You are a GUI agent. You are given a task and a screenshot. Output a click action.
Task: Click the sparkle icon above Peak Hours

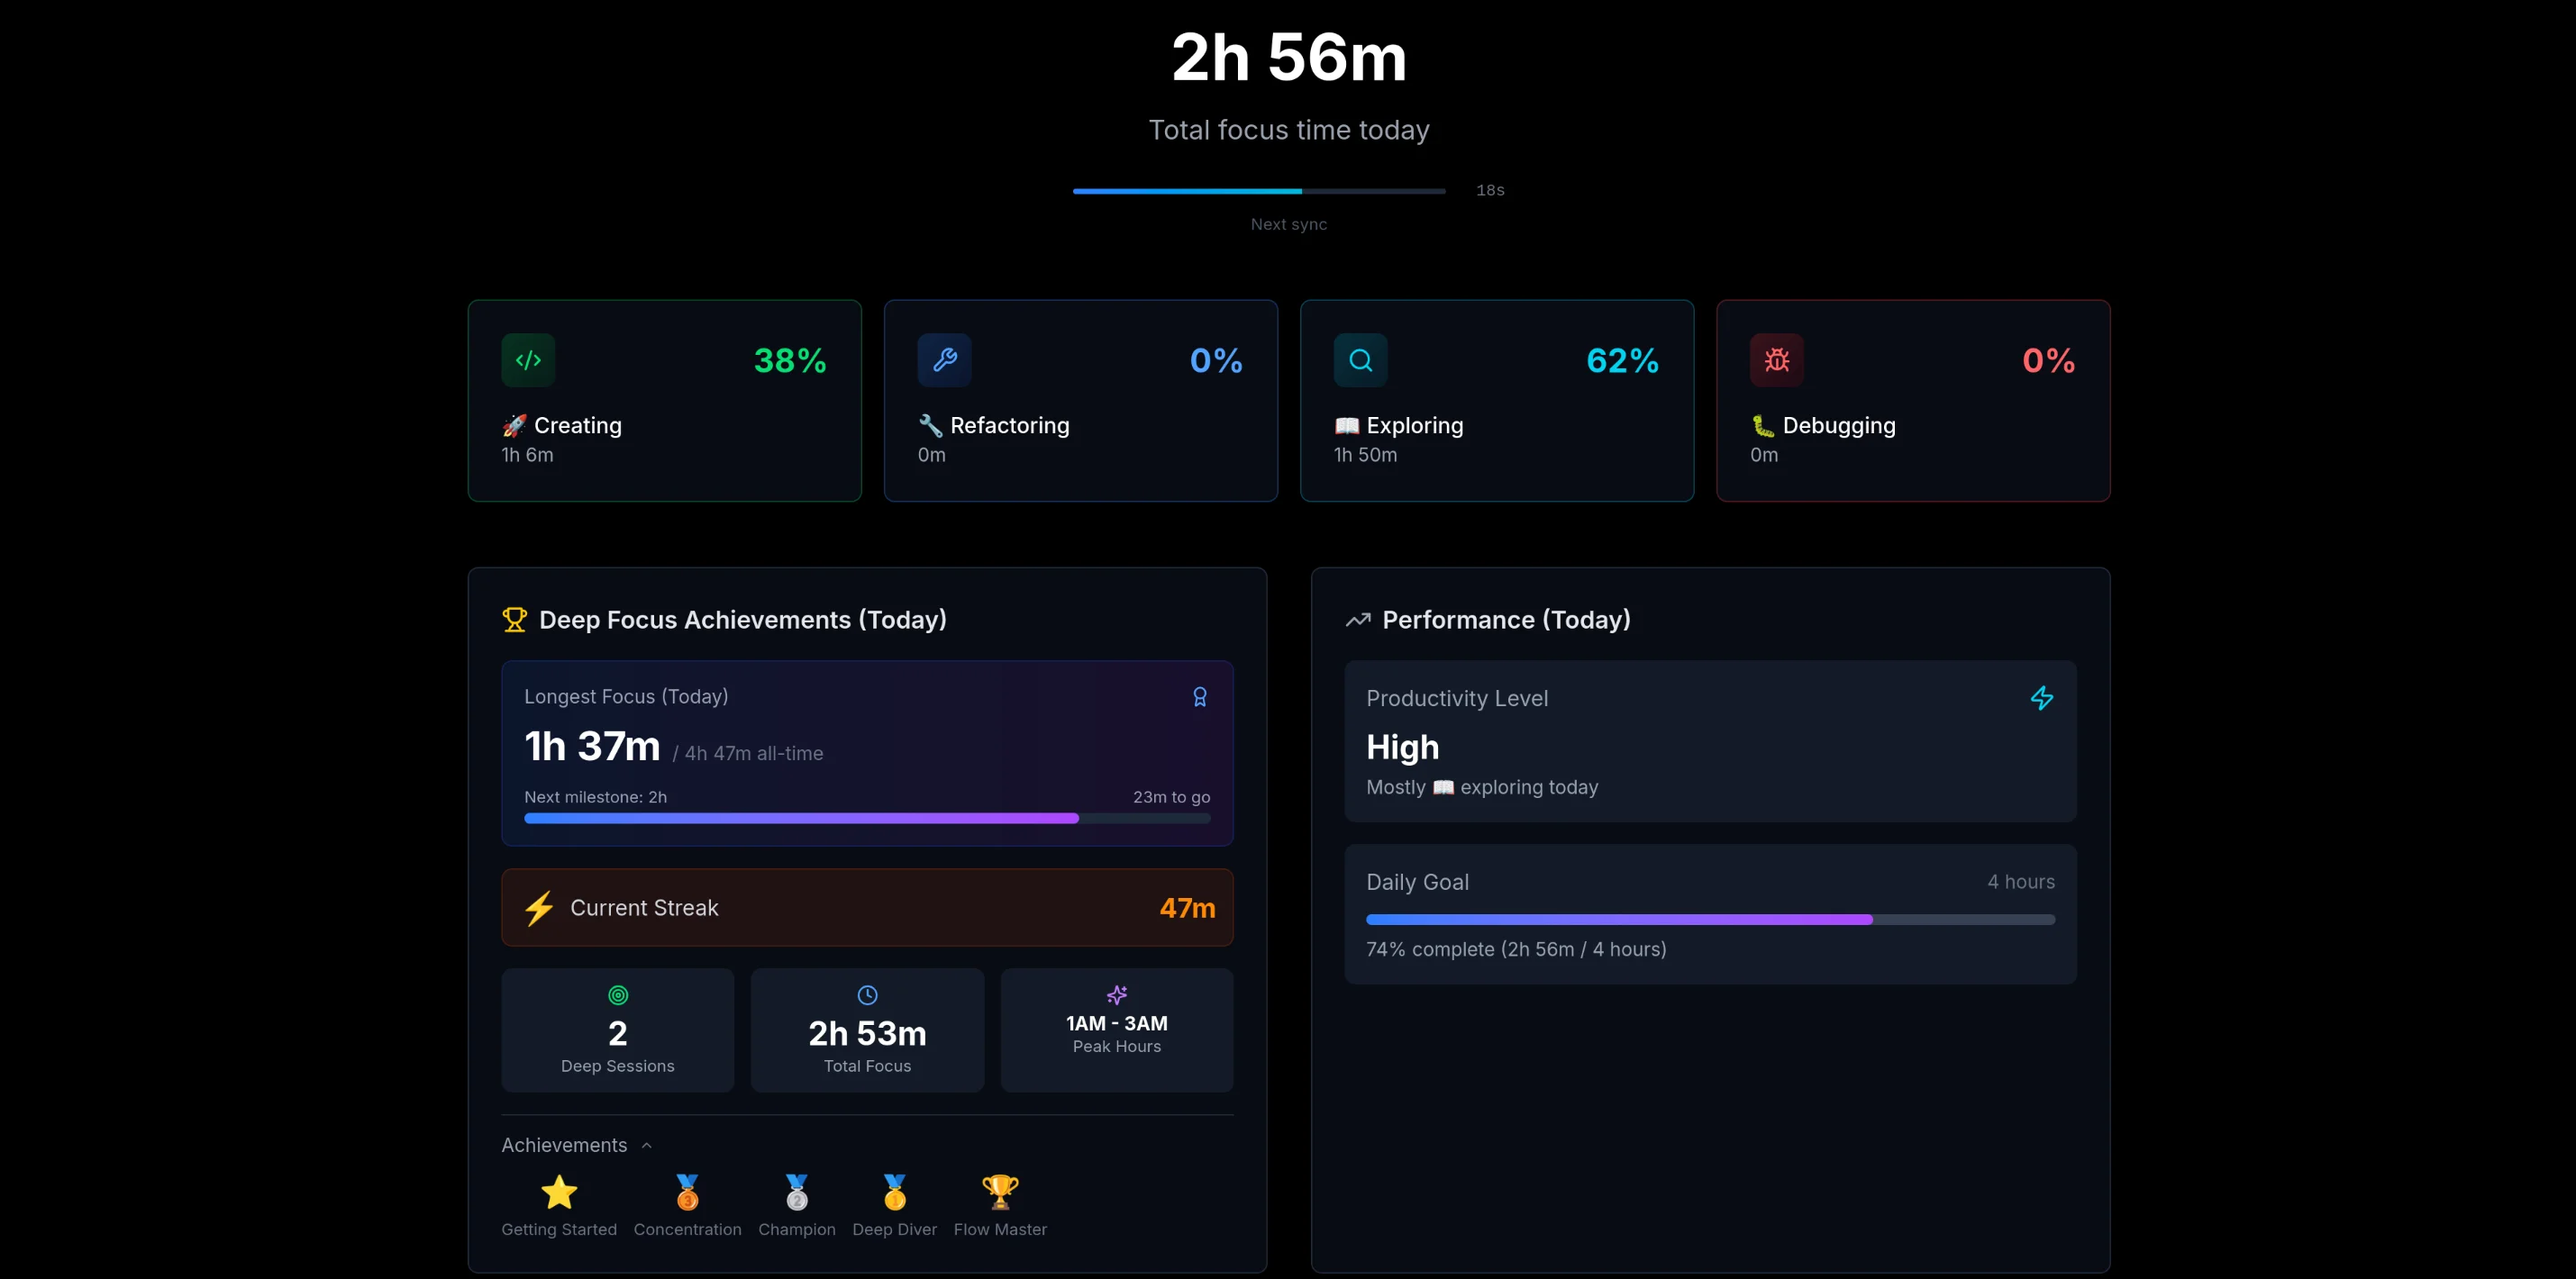click(1116, 995)
